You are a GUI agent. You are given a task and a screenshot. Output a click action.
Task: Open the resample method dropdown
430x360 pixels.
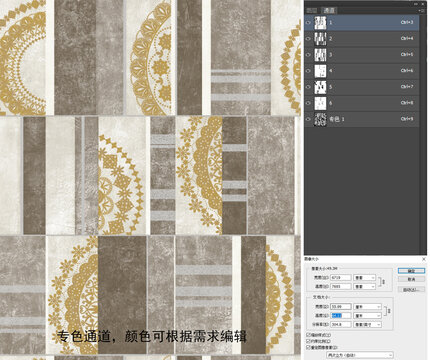(x=360, y=355)
